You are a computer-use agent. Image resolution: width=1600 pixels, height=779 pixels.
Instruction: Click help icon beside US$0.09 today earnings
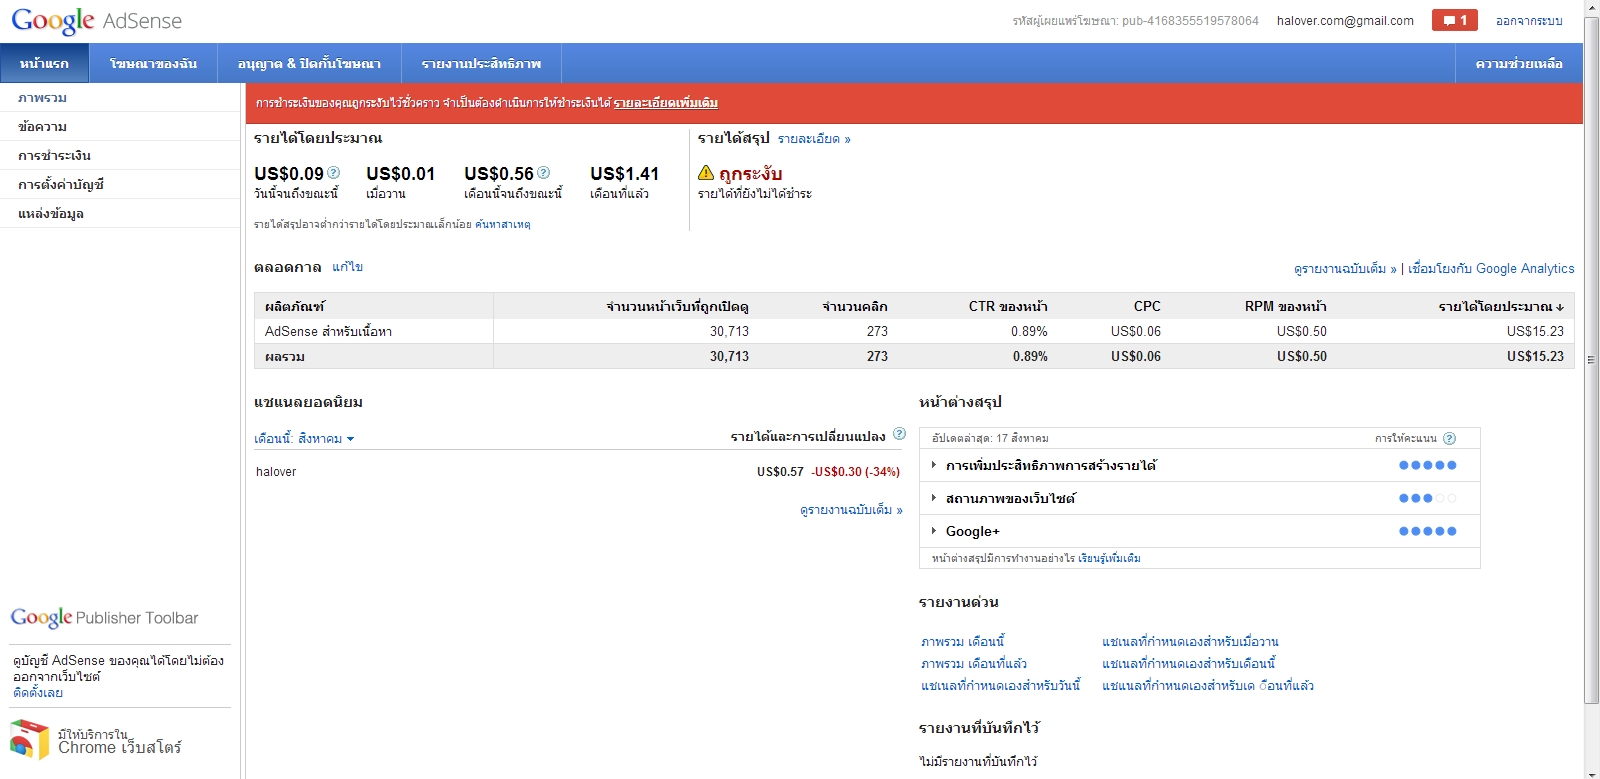(334, 173)
